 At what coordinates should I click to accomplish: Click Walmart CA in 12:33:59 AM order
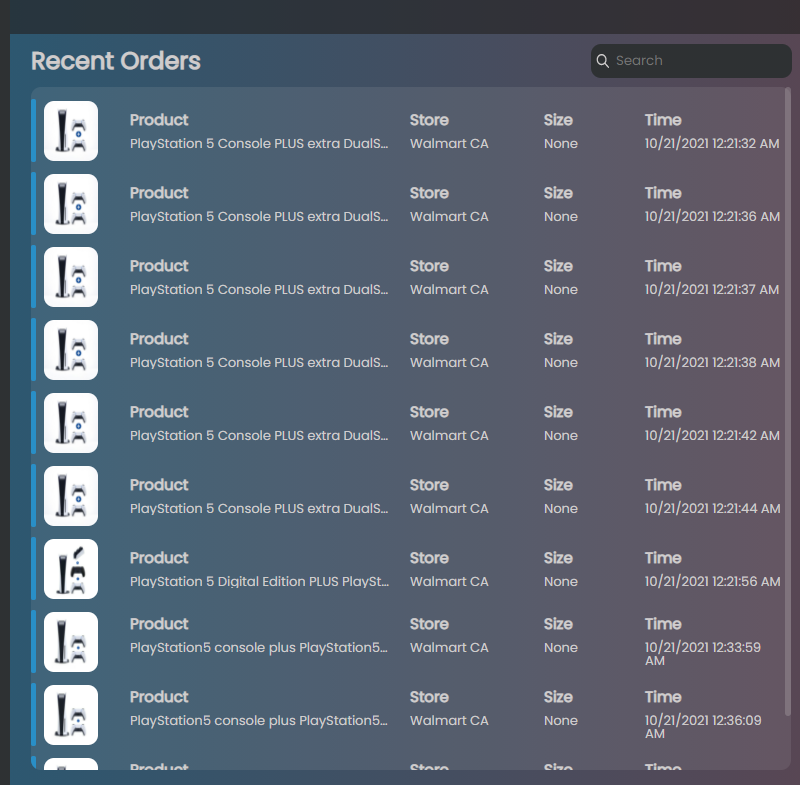point(449,647)
